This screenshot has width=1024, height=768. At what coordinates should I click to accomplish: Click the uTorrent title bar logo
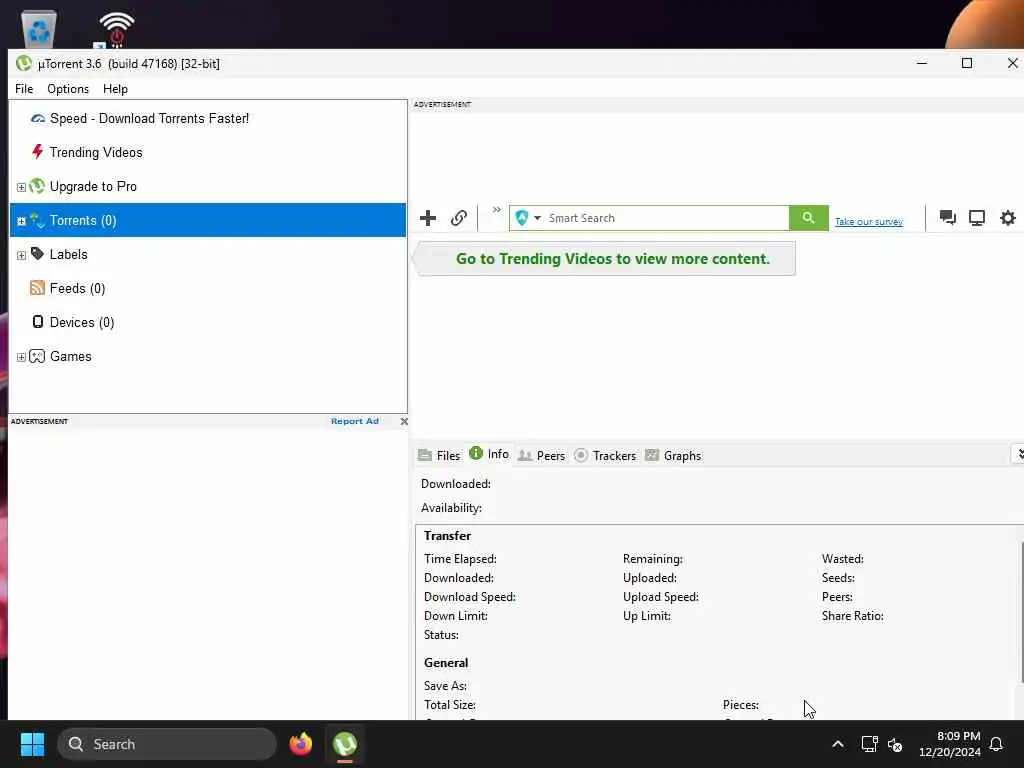pos(24,63)
